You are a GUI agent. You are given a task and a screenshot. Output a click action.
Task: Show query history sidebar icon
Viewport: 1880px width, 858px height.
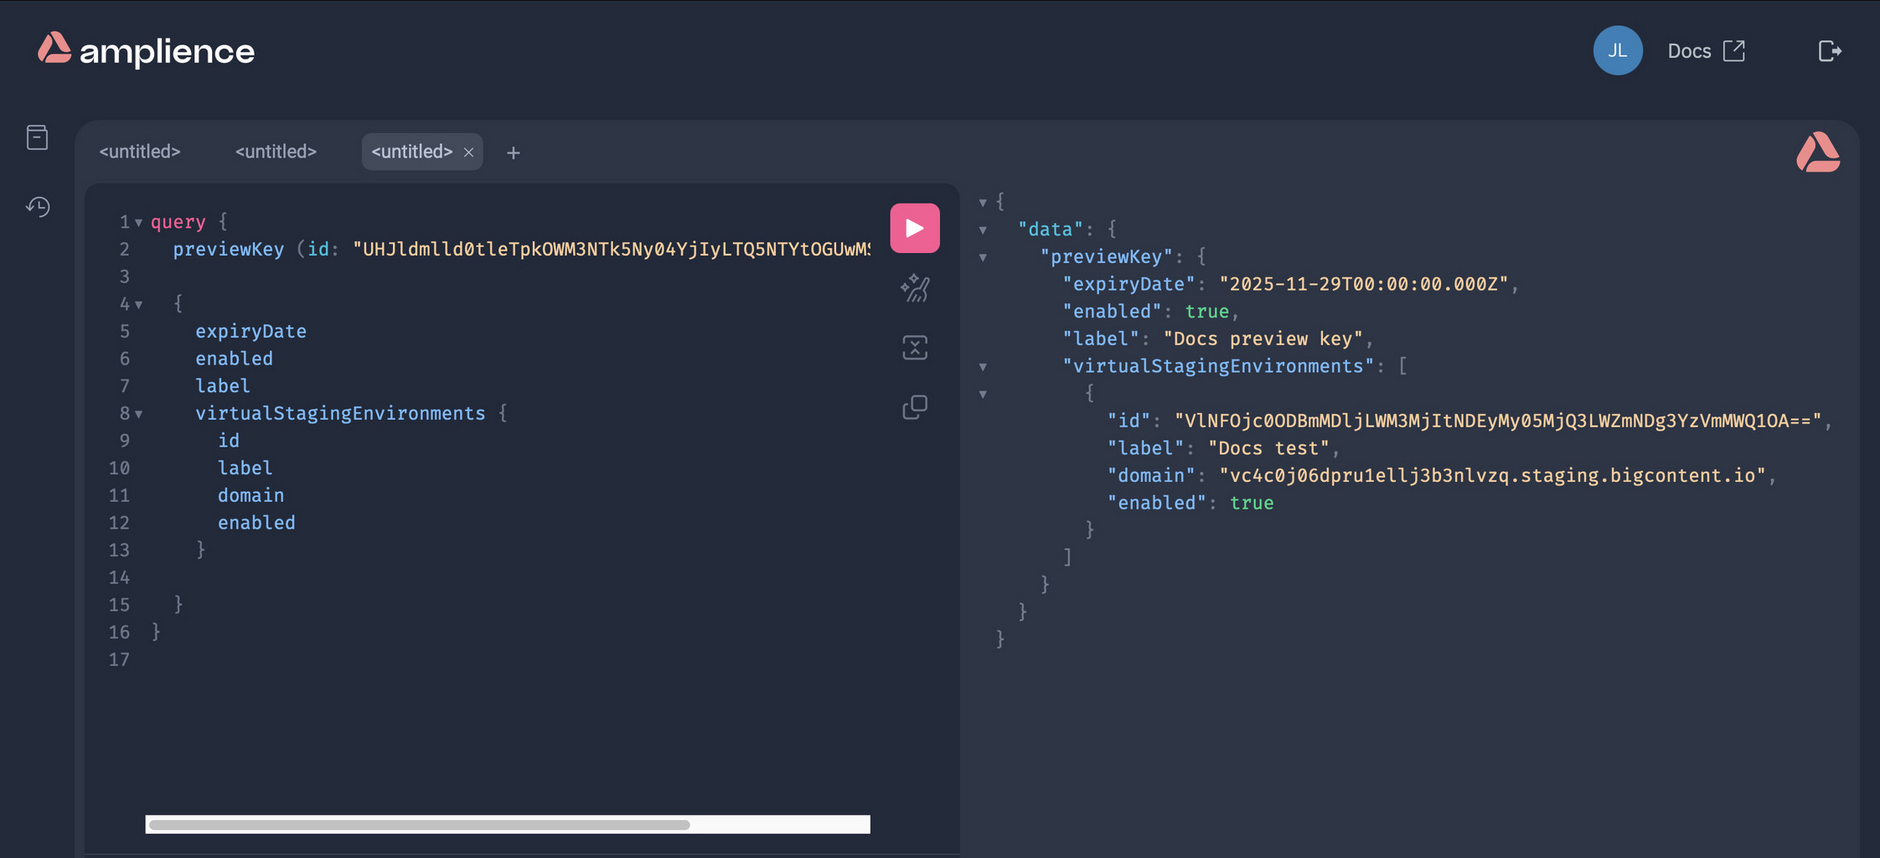pos(38,207)
